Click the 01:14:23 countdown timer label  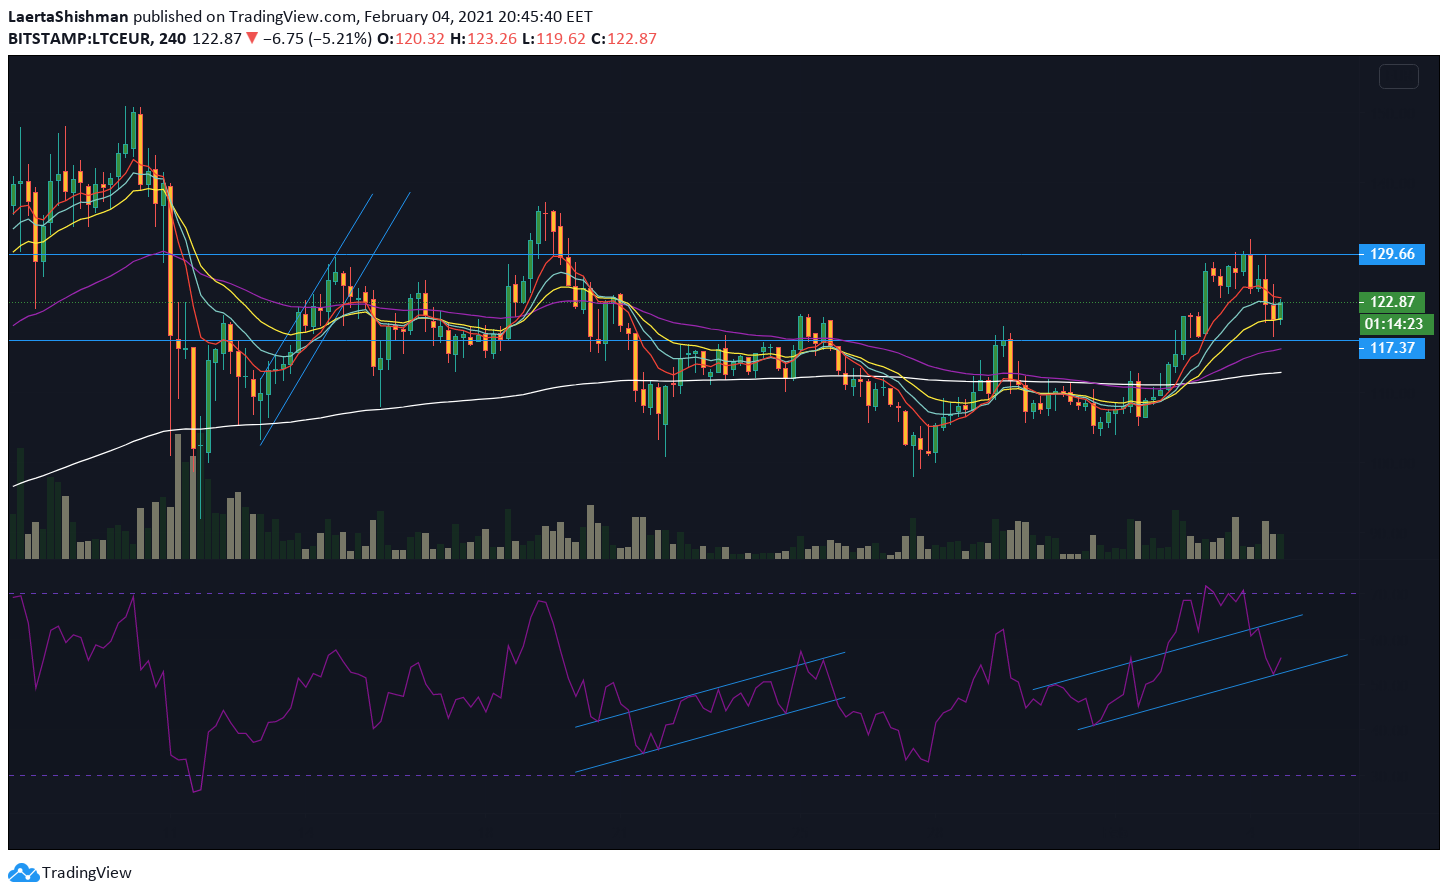pyautogui.click(x=1396, y=324)
